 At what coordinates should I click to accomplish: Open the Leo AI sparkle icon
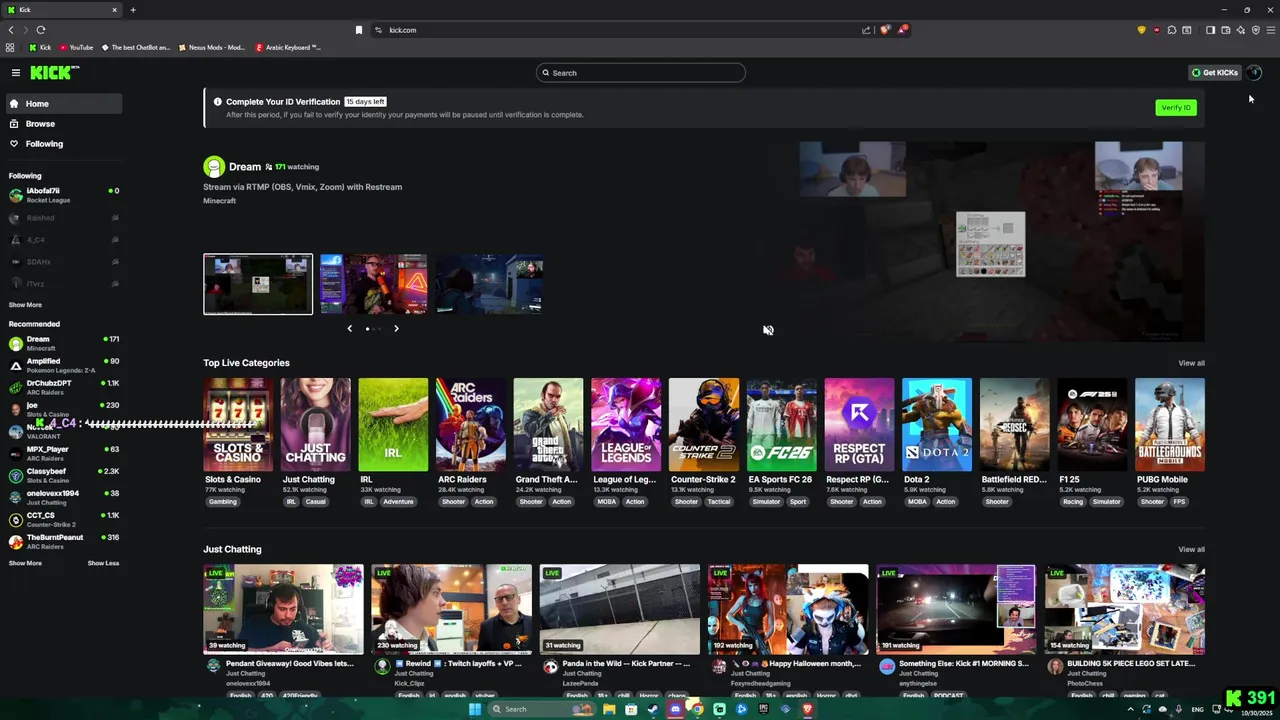1241,30
